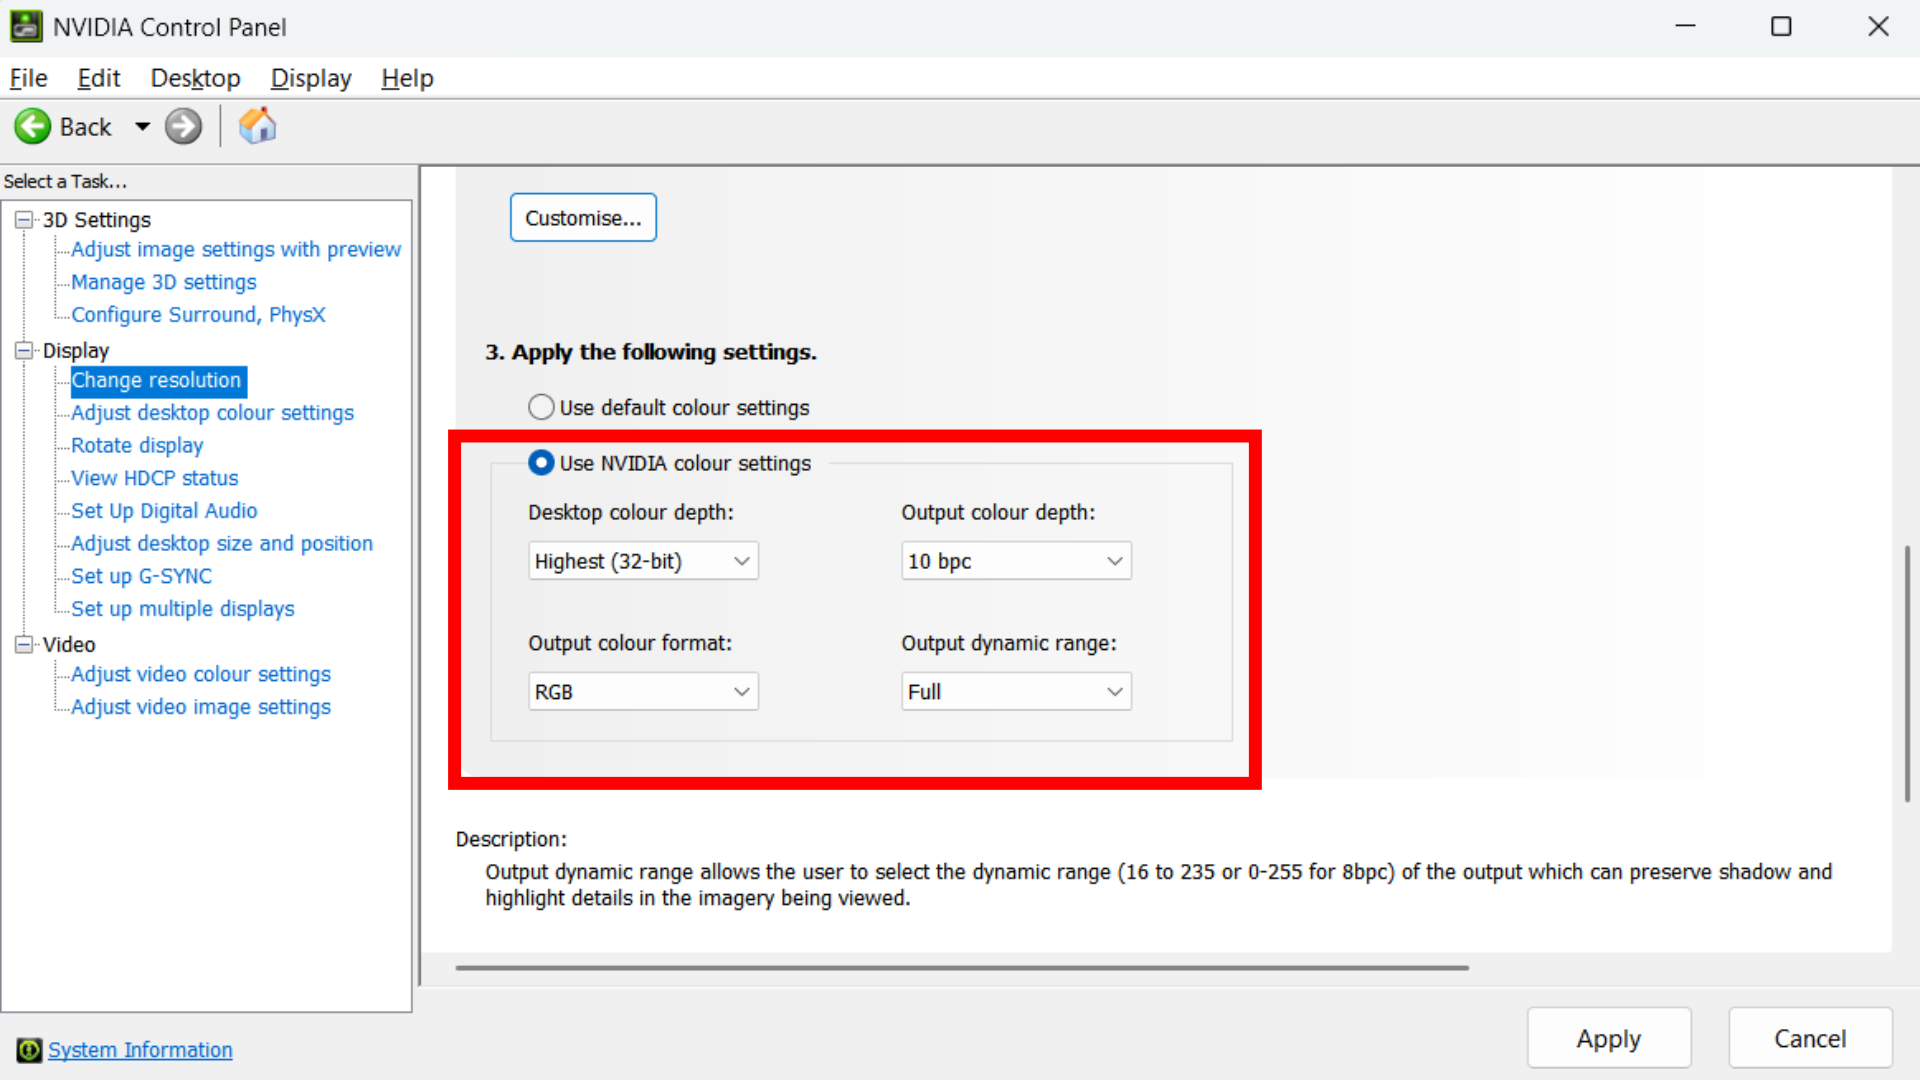Open Adjust video image settings
The height and width of the screenshot is (1080, 1920).
tap(200, 707)
